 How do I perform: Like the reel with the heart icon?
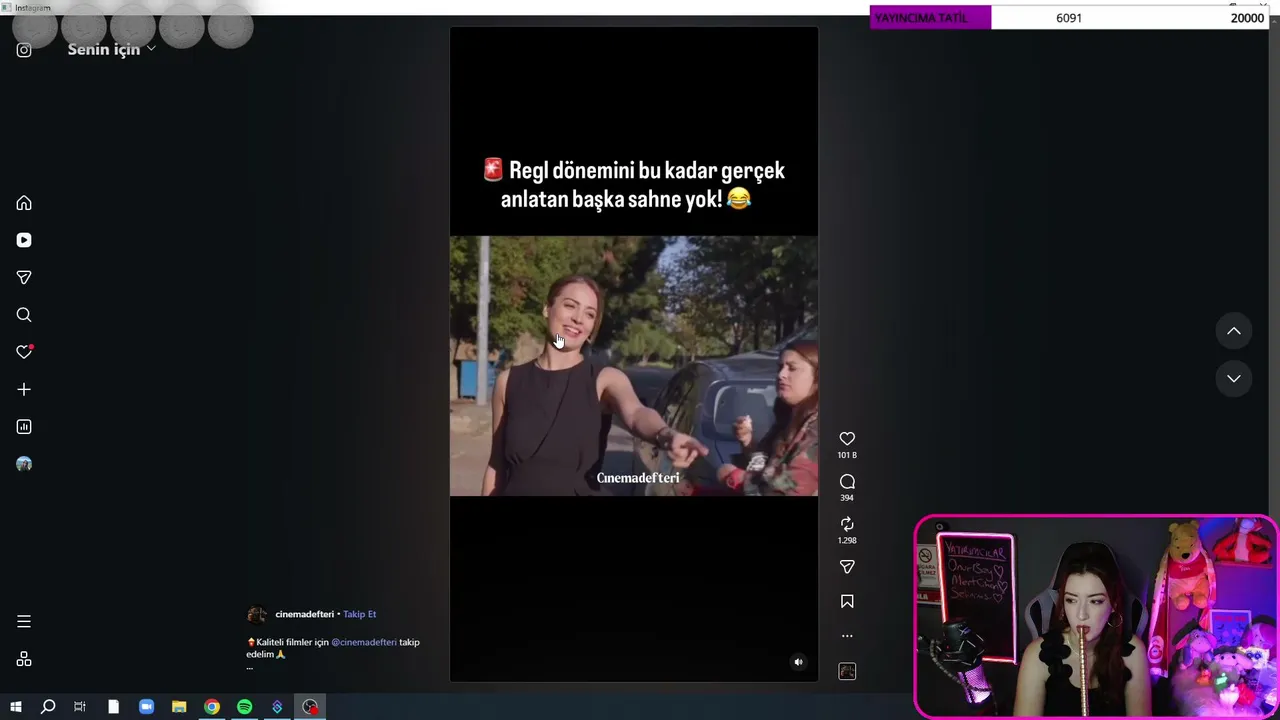(847, 438)
